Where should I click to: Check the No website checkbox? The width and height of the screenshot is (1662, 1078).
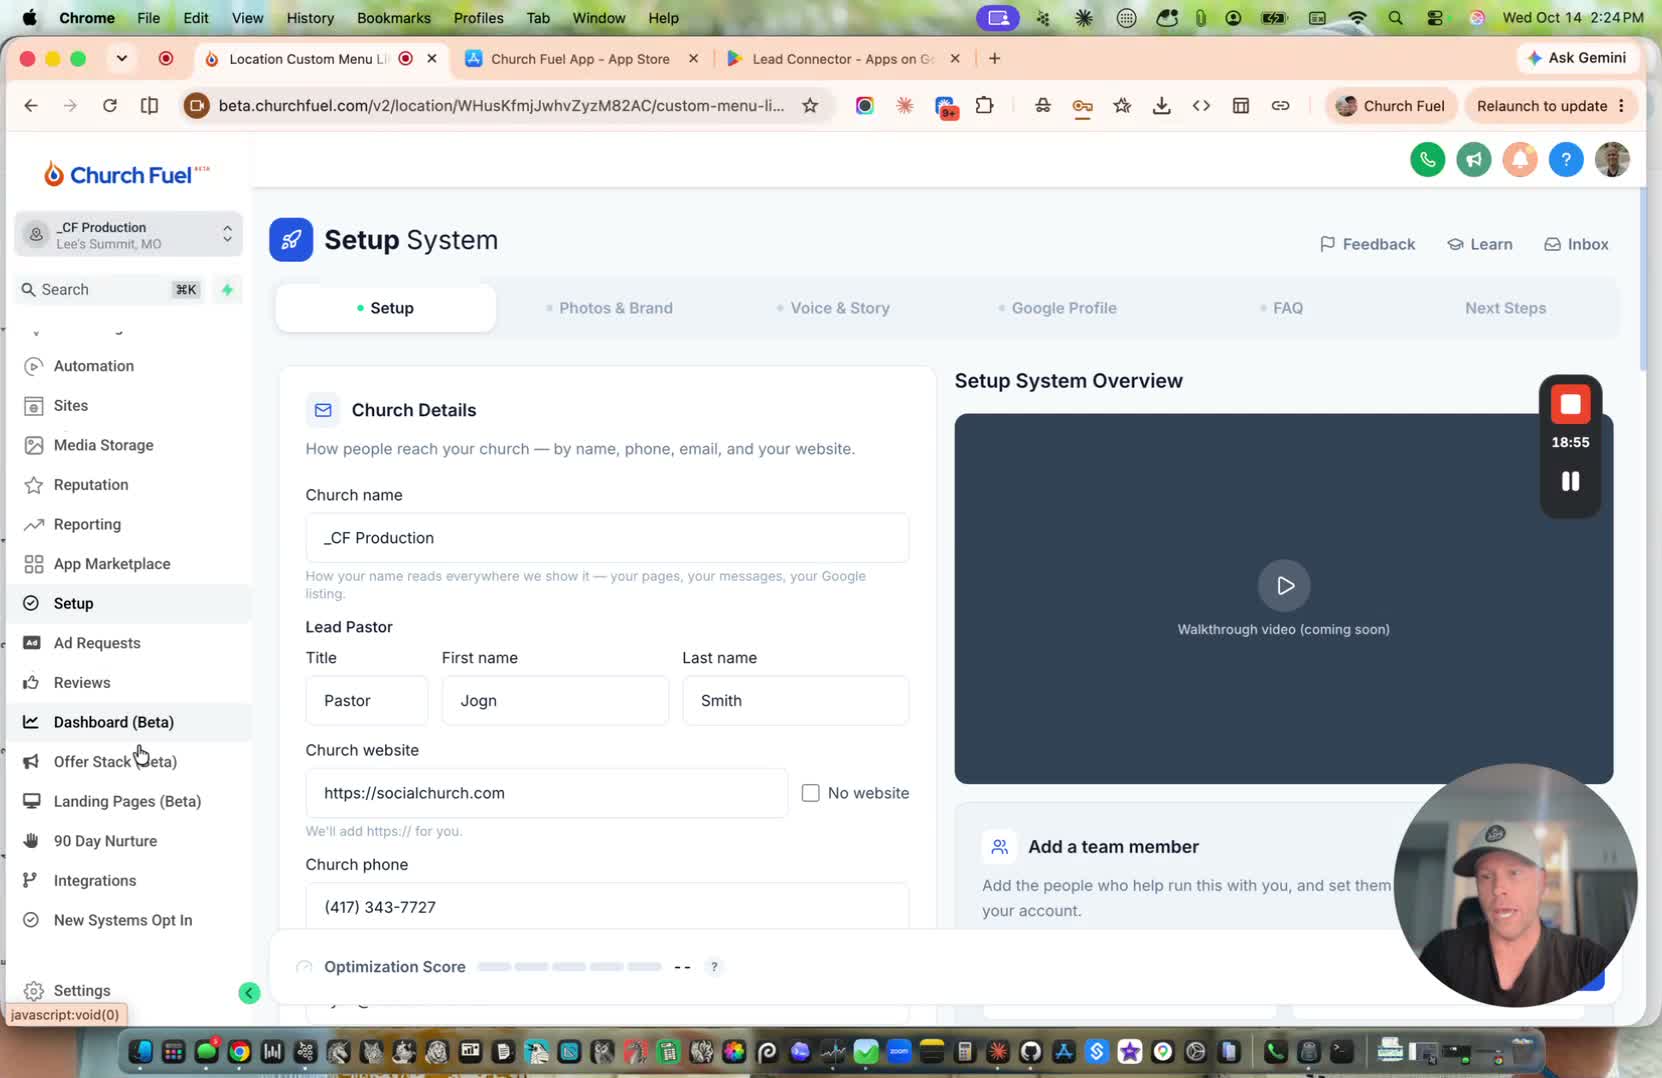click(x=811, y=793)
